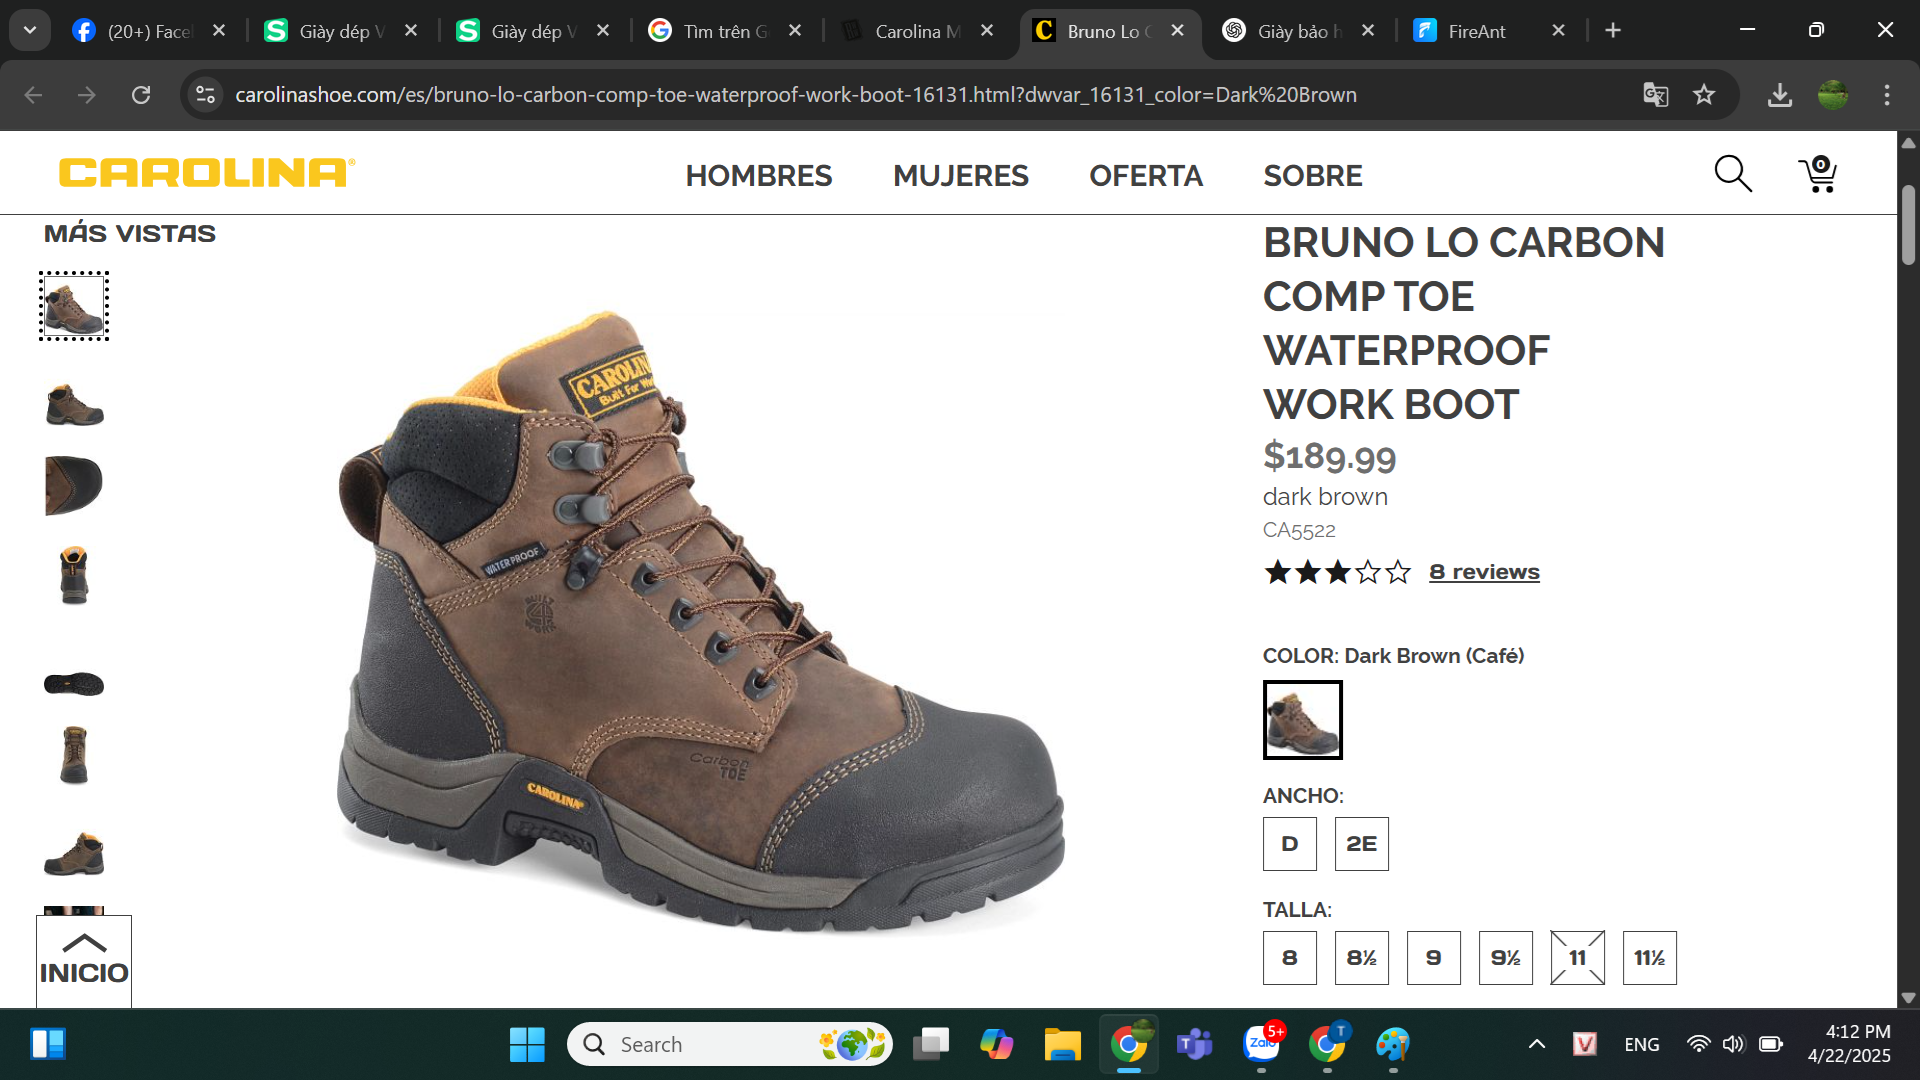The width and height of the screenshot is (1920, 1080).
Task: View the toe cap close-up thumbnail
Action: 74,486
